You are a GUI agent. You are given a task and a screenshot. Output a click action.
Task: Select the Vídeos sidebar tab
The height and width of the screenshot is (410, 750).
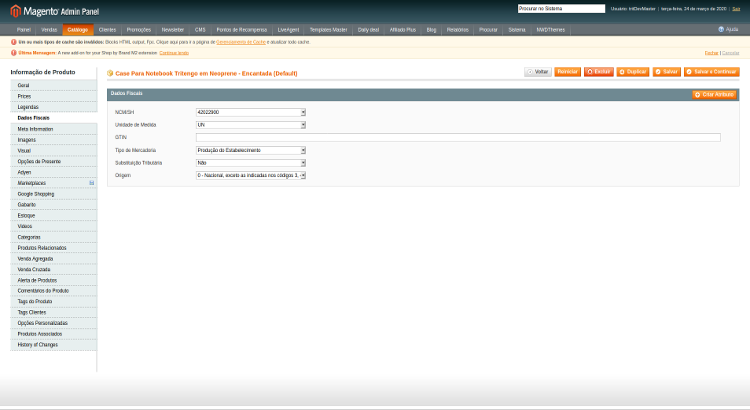pos(54,226)
